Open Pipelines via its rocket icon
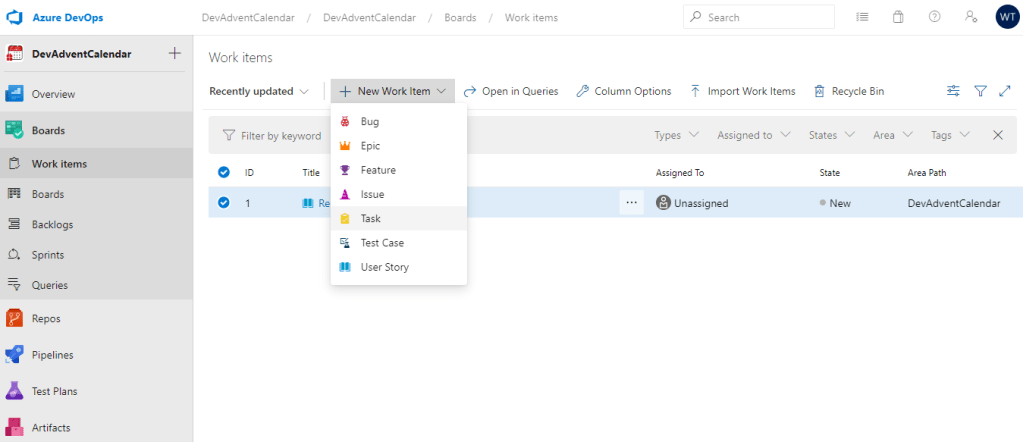This screenshot has width=1023, height=442. pos(14,355)
